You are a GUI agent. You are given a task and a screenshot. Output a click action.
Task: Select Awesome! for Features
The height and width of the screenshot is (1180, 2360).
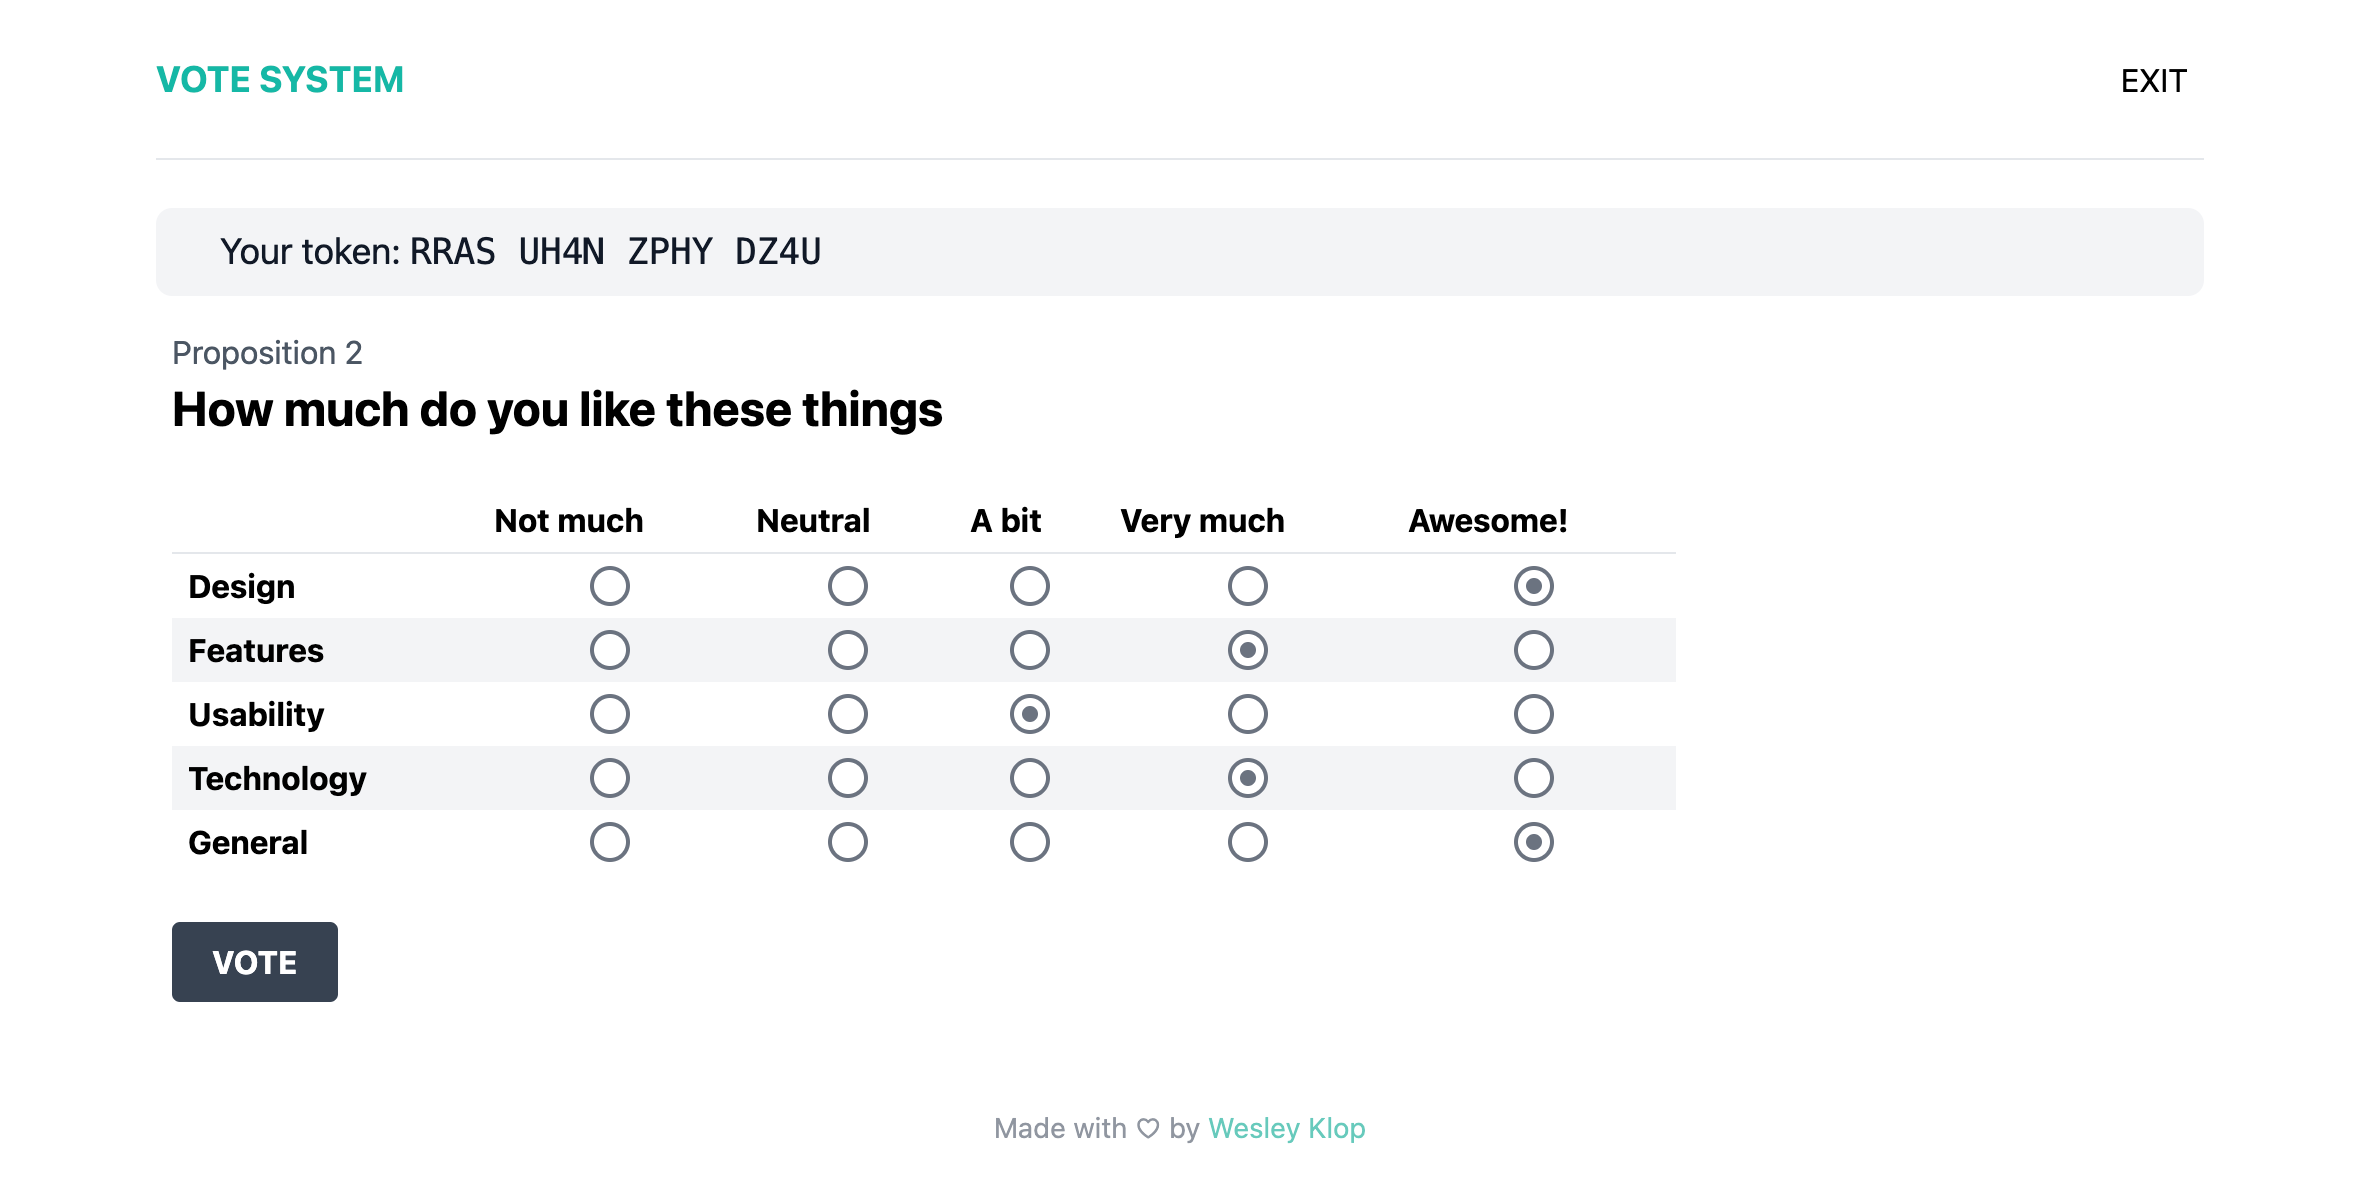coord(1533,650)
